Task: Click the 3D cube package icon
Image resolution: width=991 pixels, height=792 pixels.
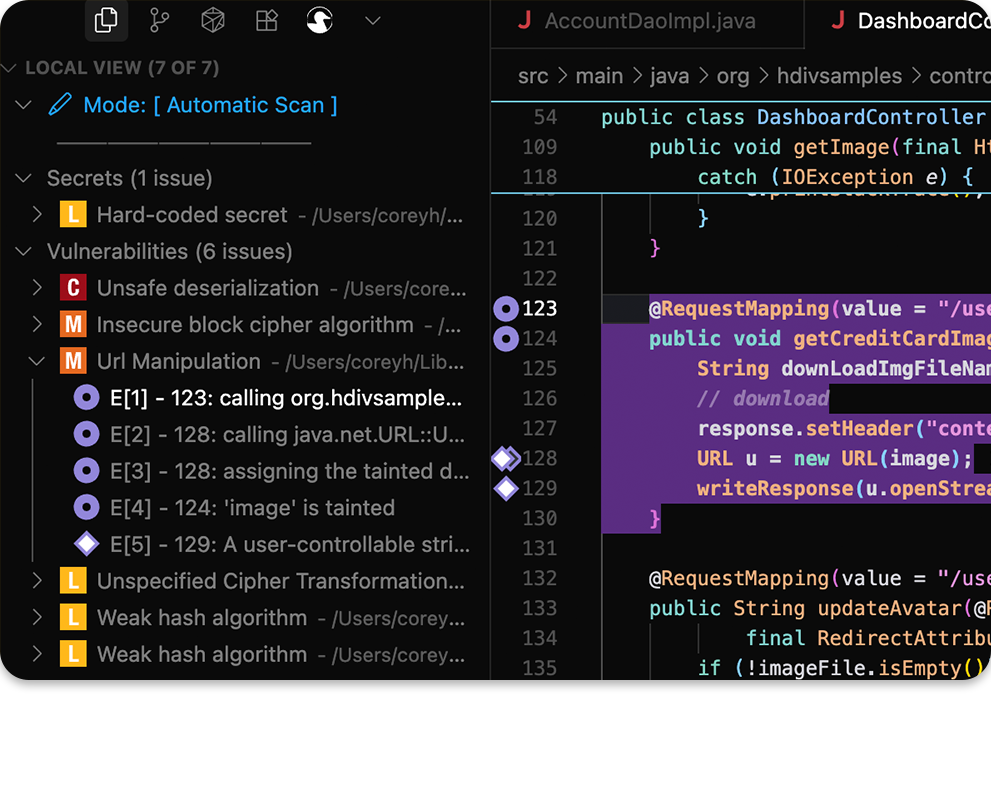Action: [213, 20]
